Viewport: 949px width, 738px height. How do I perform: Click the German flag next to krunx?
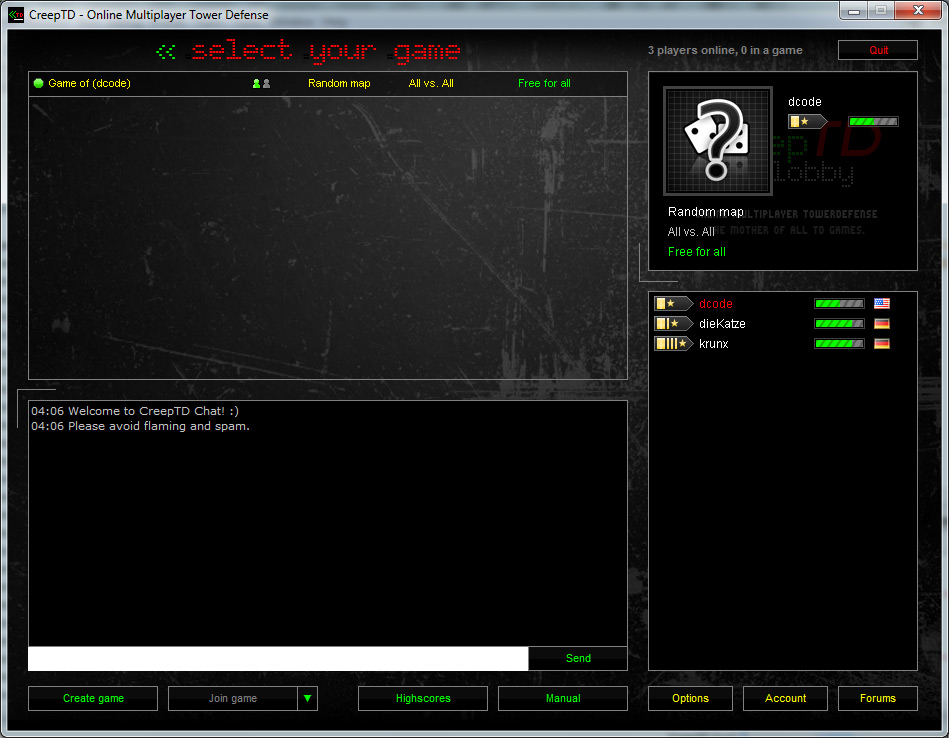click(882, 343)
